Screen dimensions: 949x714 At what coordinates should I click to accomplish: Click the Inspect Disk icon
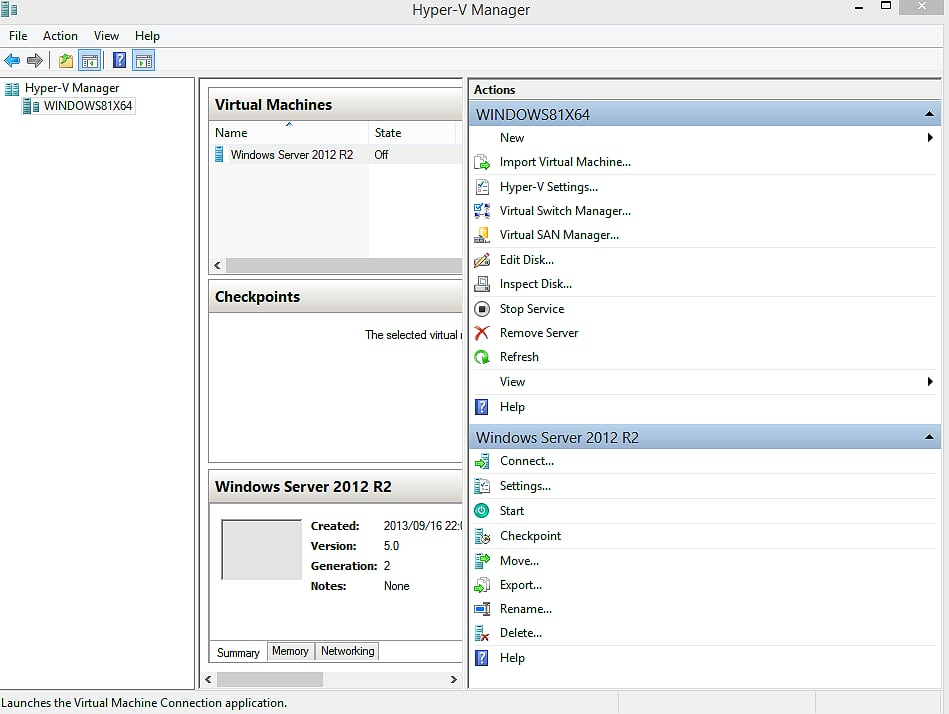pos(482,284)
